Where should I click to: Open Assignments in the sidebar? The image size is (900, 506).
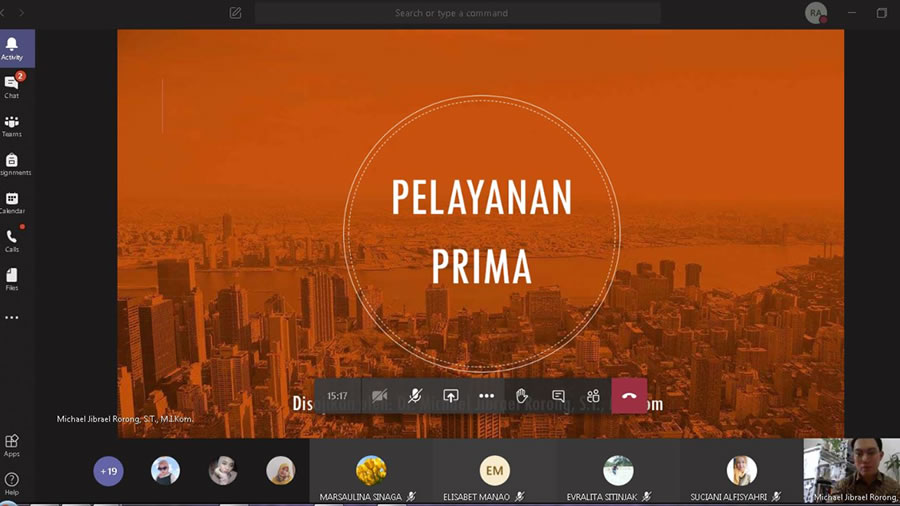click(x=12, y=164)
